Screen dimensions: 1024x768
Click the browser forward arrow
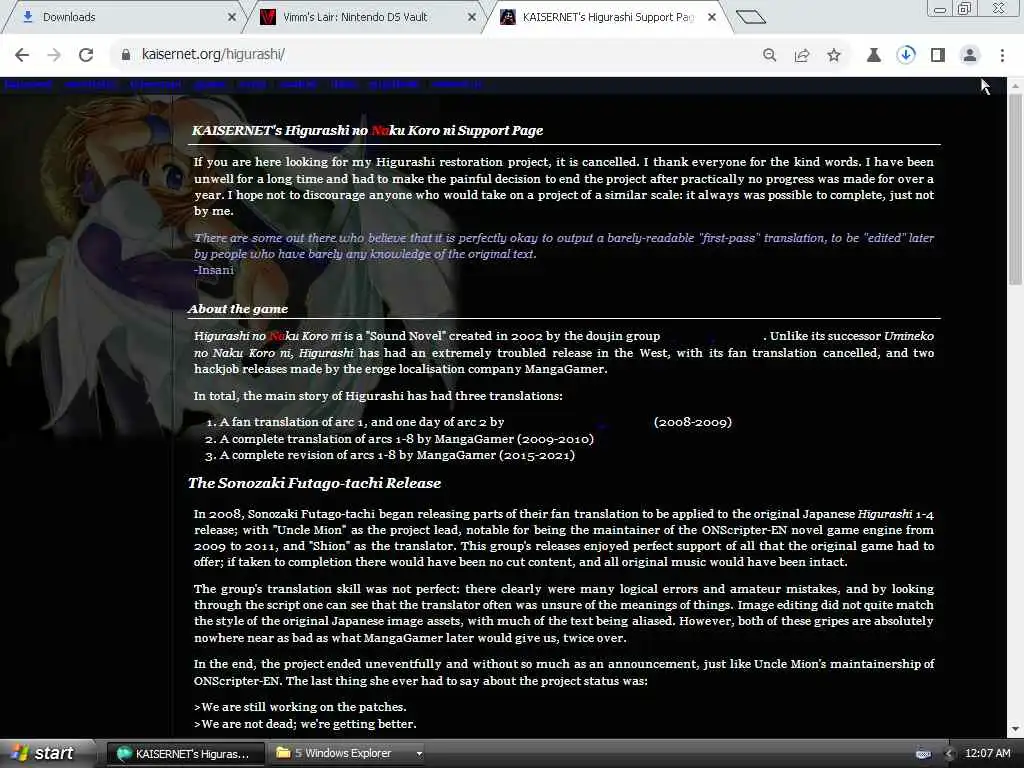tap(54, 55)
